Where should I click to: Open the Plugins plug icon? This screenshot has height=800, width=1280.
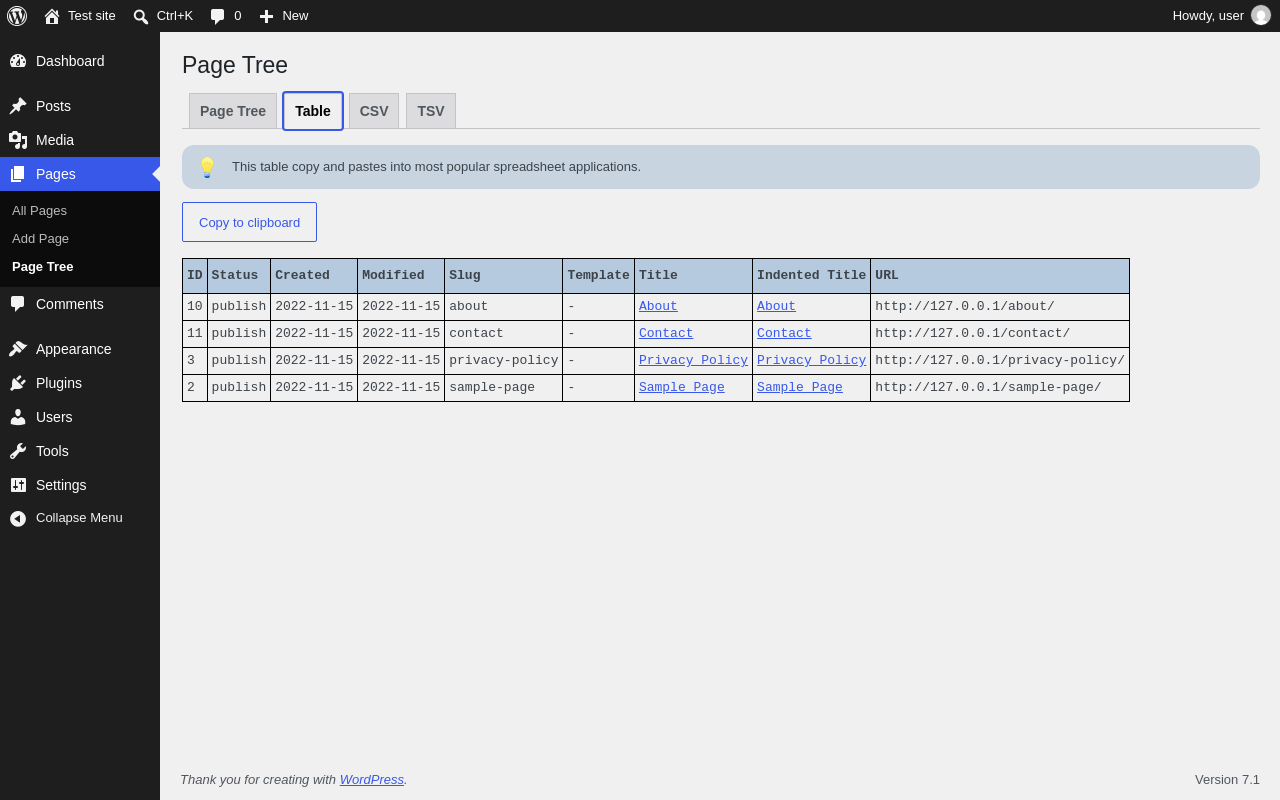point(18,383)
